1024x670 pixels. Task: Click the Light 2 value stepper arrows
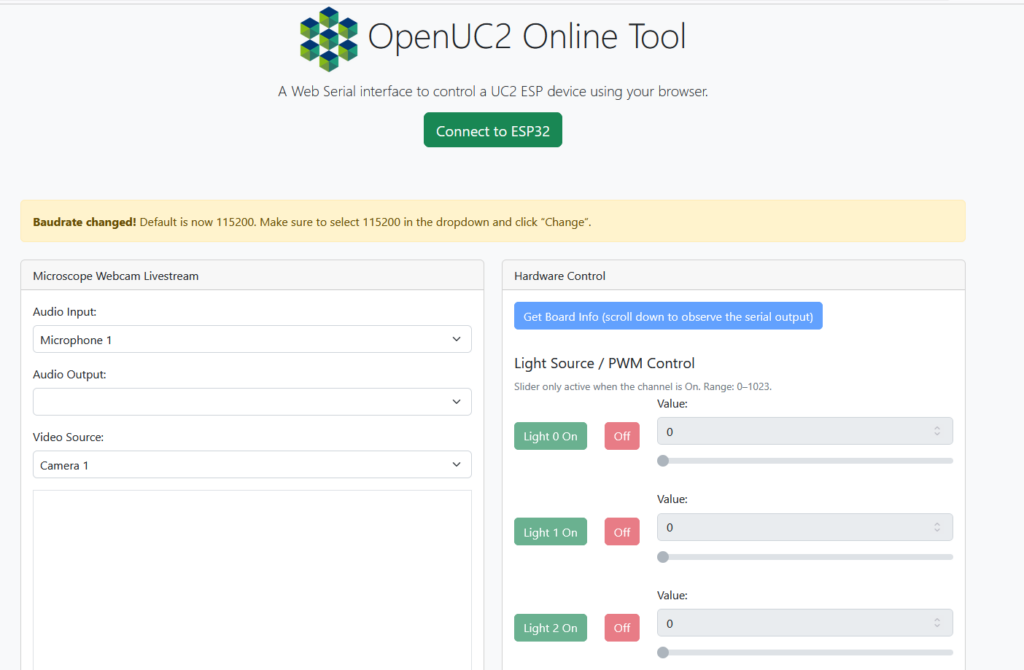[937, 623]
